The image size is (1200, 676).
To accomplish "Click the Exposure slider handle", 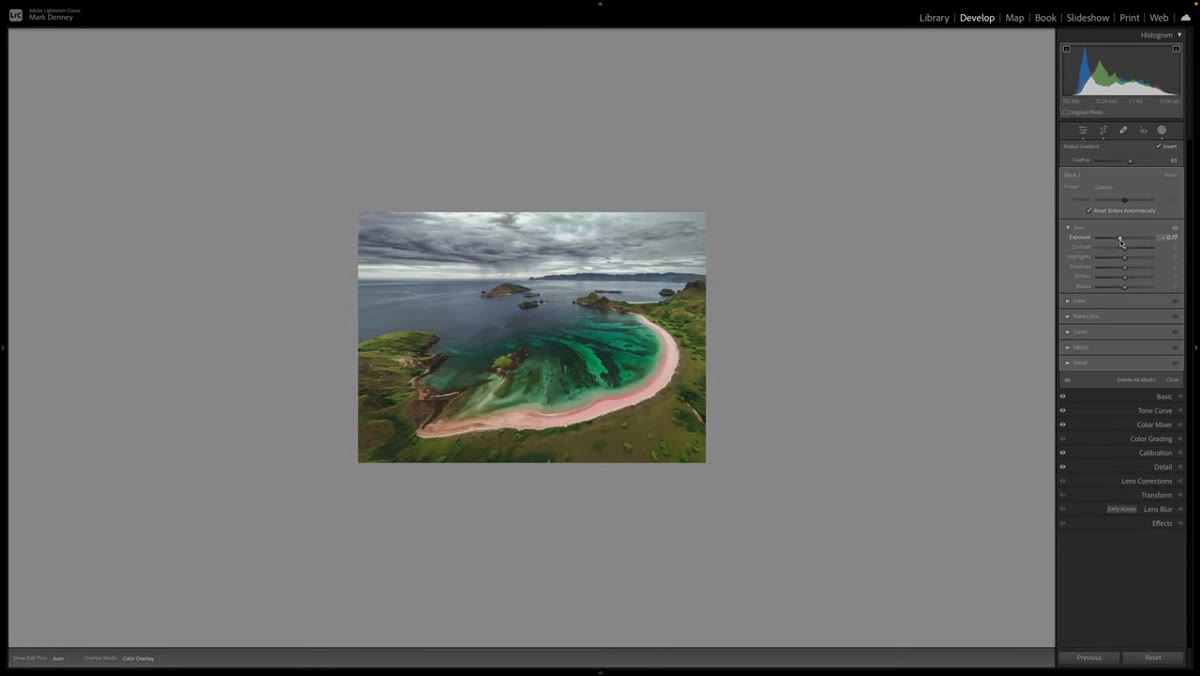I will click(x=1120, y=237).
